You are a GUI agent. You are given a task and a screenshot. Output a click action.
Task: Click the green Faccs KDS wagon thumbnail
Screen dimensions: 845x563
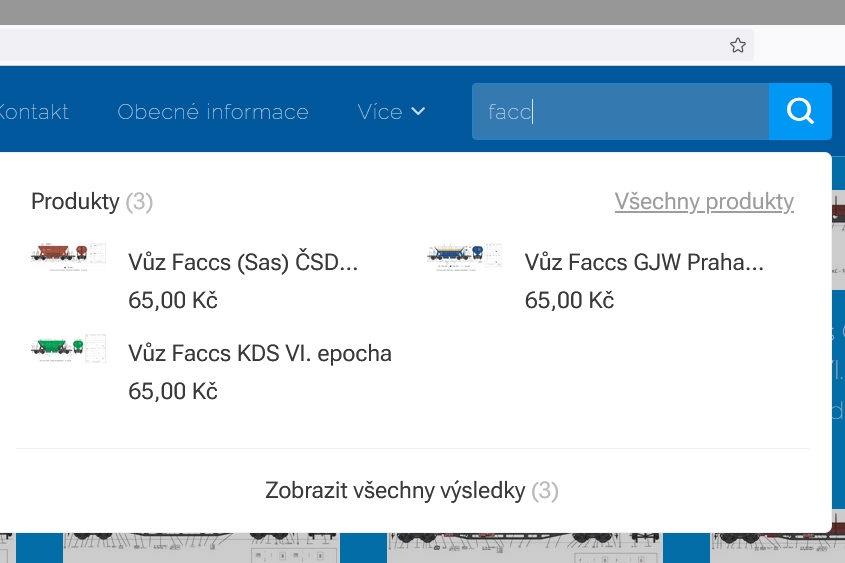(x=68, y=347)
